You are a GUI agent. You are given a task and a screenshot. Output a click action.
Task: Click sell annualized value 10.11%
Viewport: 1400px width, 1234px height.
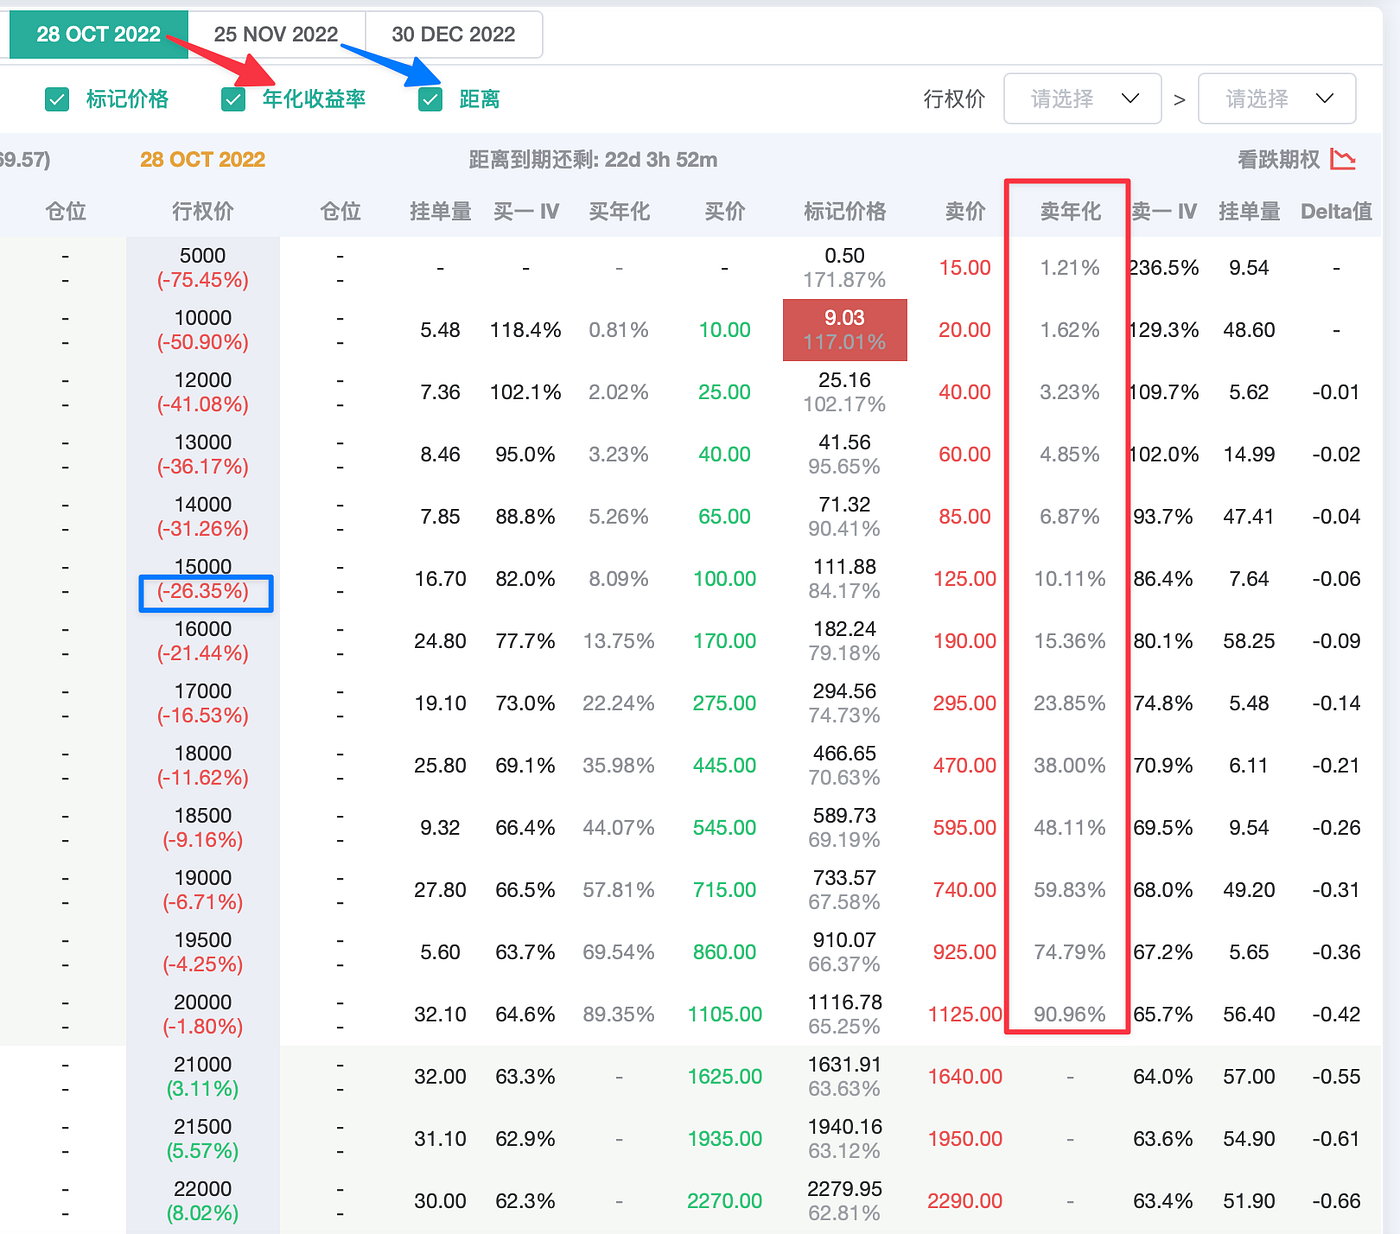1070,579
